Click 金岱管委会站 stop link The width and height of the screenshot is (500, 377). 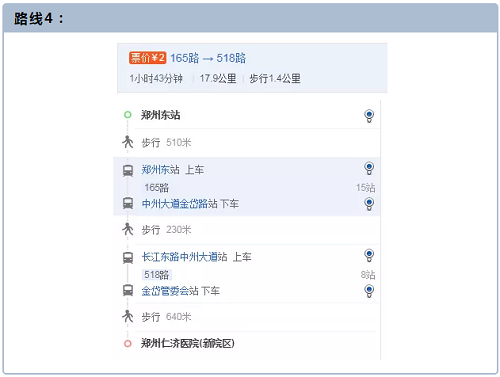[170, 291]
